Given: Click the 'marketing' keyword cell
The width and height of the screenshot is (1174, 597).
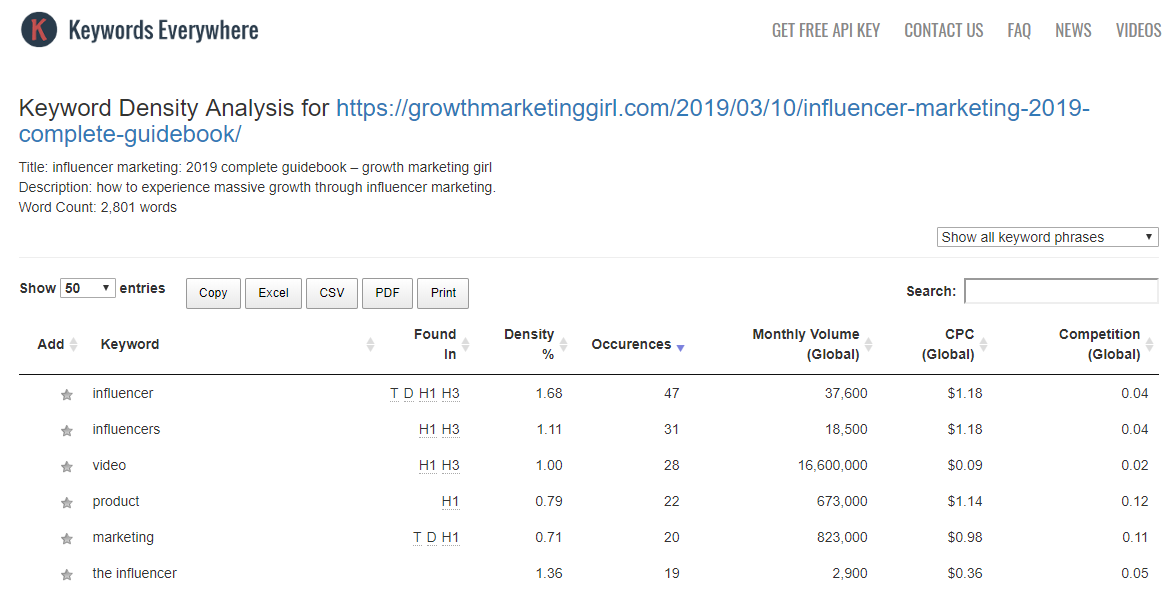Looking at the screenshot, I should pyautogui.click(x=123, y=537).
